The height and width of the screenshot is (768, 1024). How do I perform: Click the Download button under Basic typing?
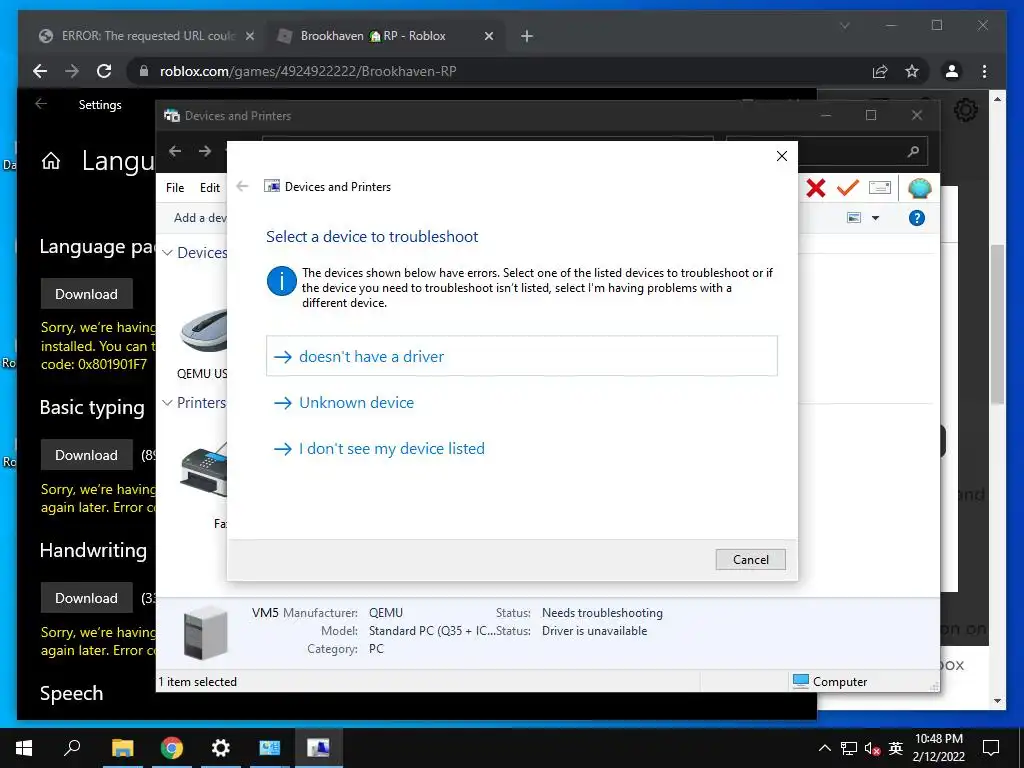[86, 455]
